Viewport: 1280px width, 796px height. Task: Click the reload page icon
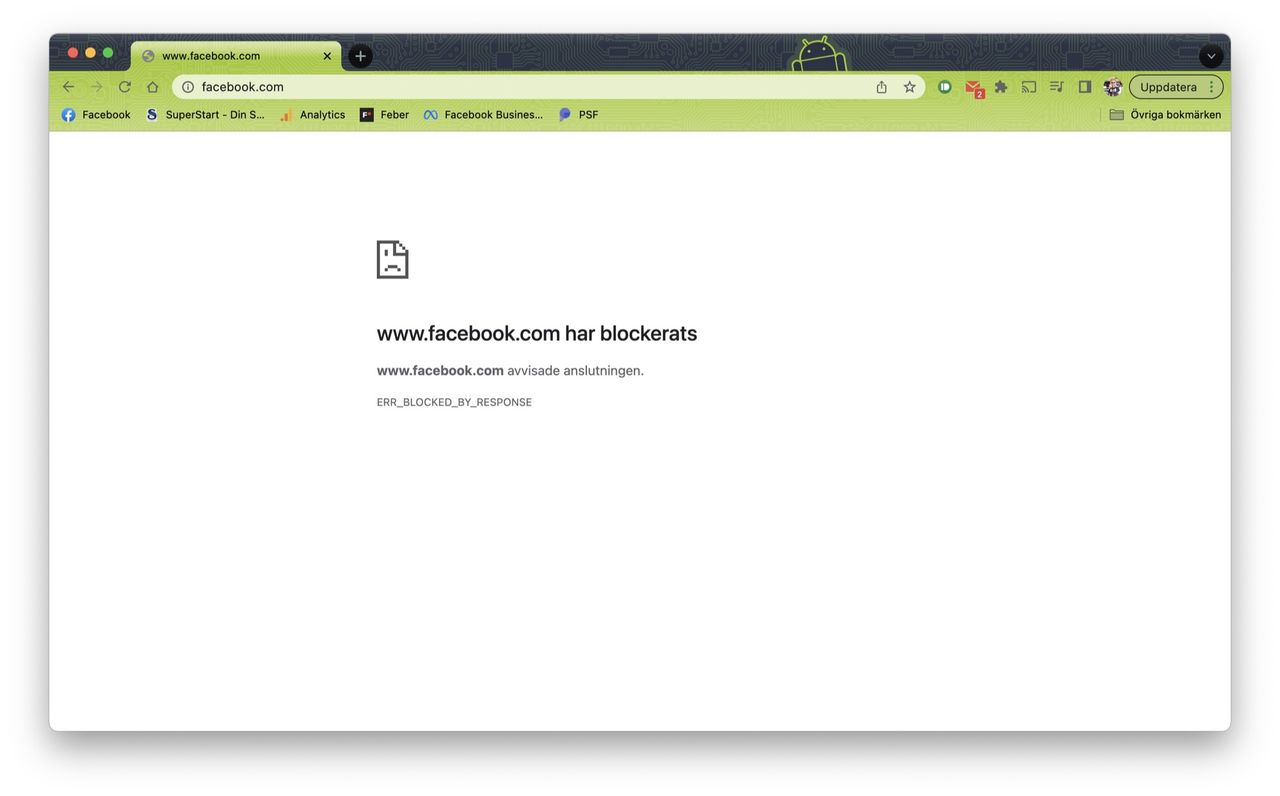(x=125, y=87)
